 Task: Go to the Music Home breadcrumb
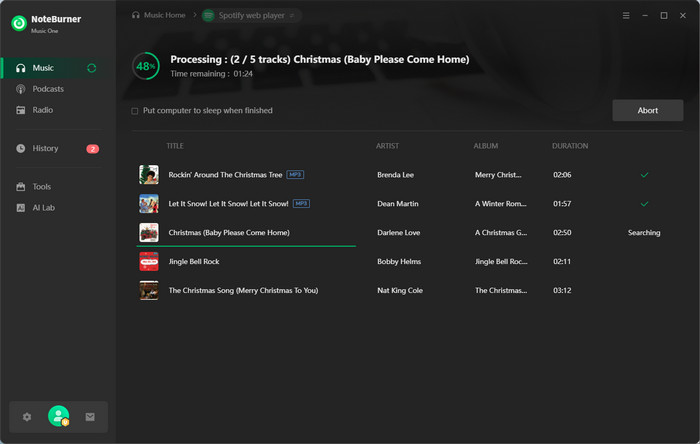158,15
